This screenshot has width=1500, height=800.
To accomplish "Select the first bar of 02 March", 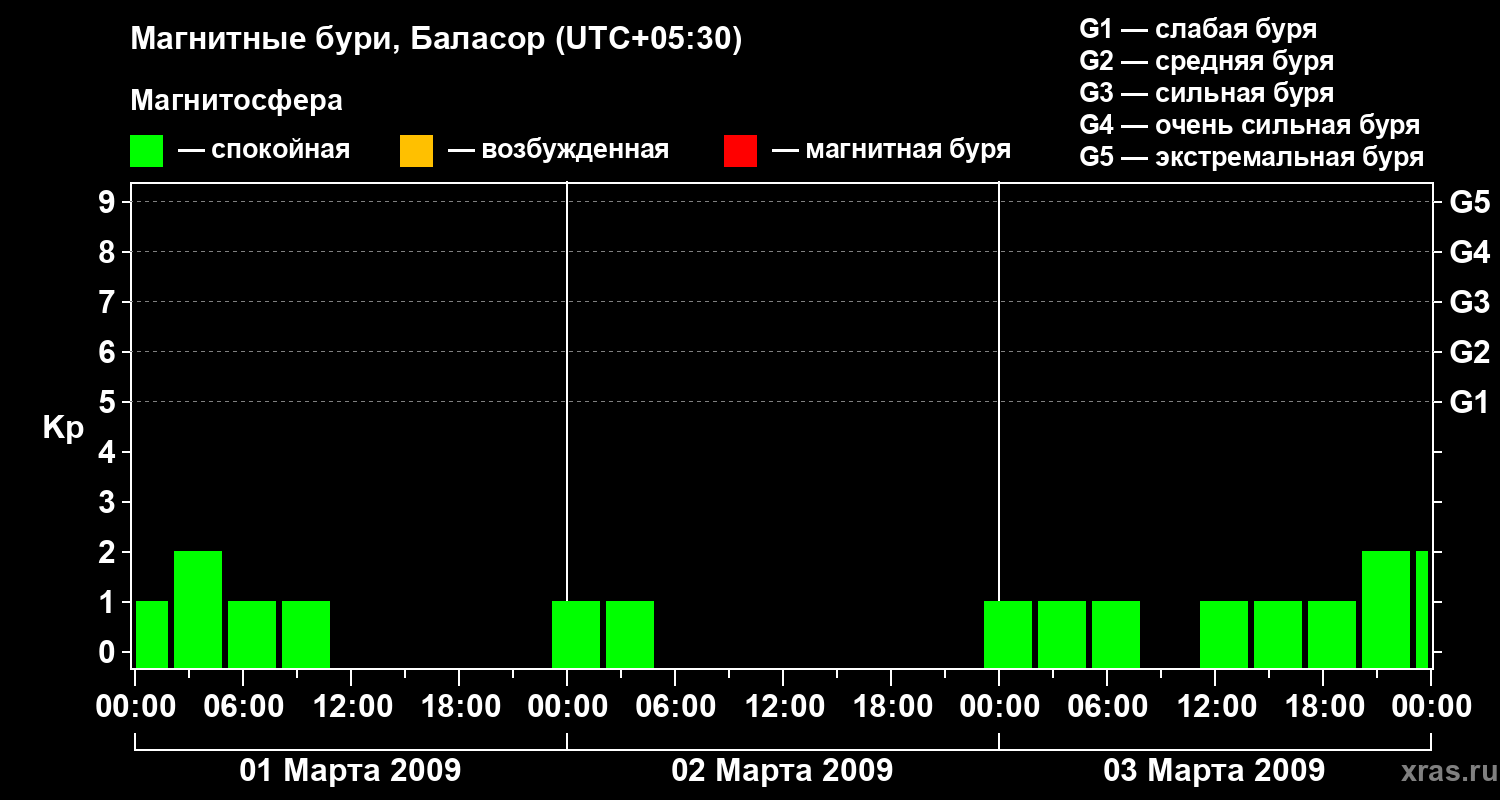I will click(x=576, y=634).
